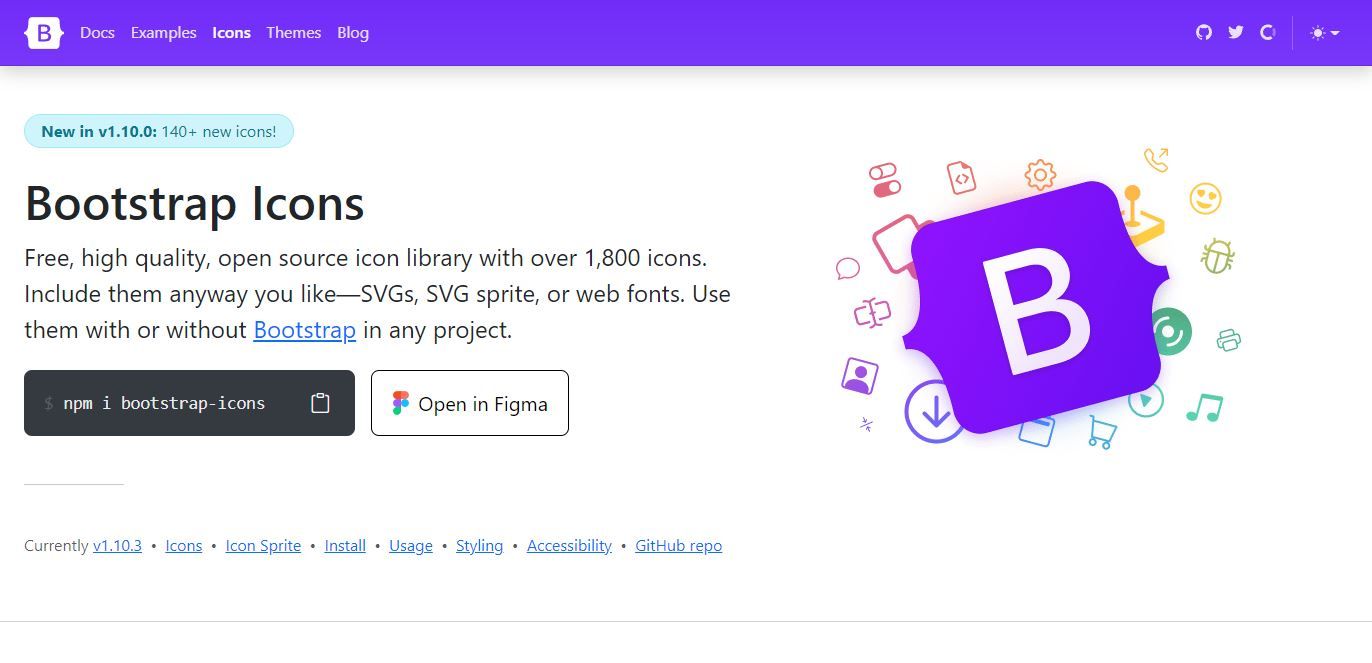
Task: Navigate to the Blog page
Action: point(353,33)
